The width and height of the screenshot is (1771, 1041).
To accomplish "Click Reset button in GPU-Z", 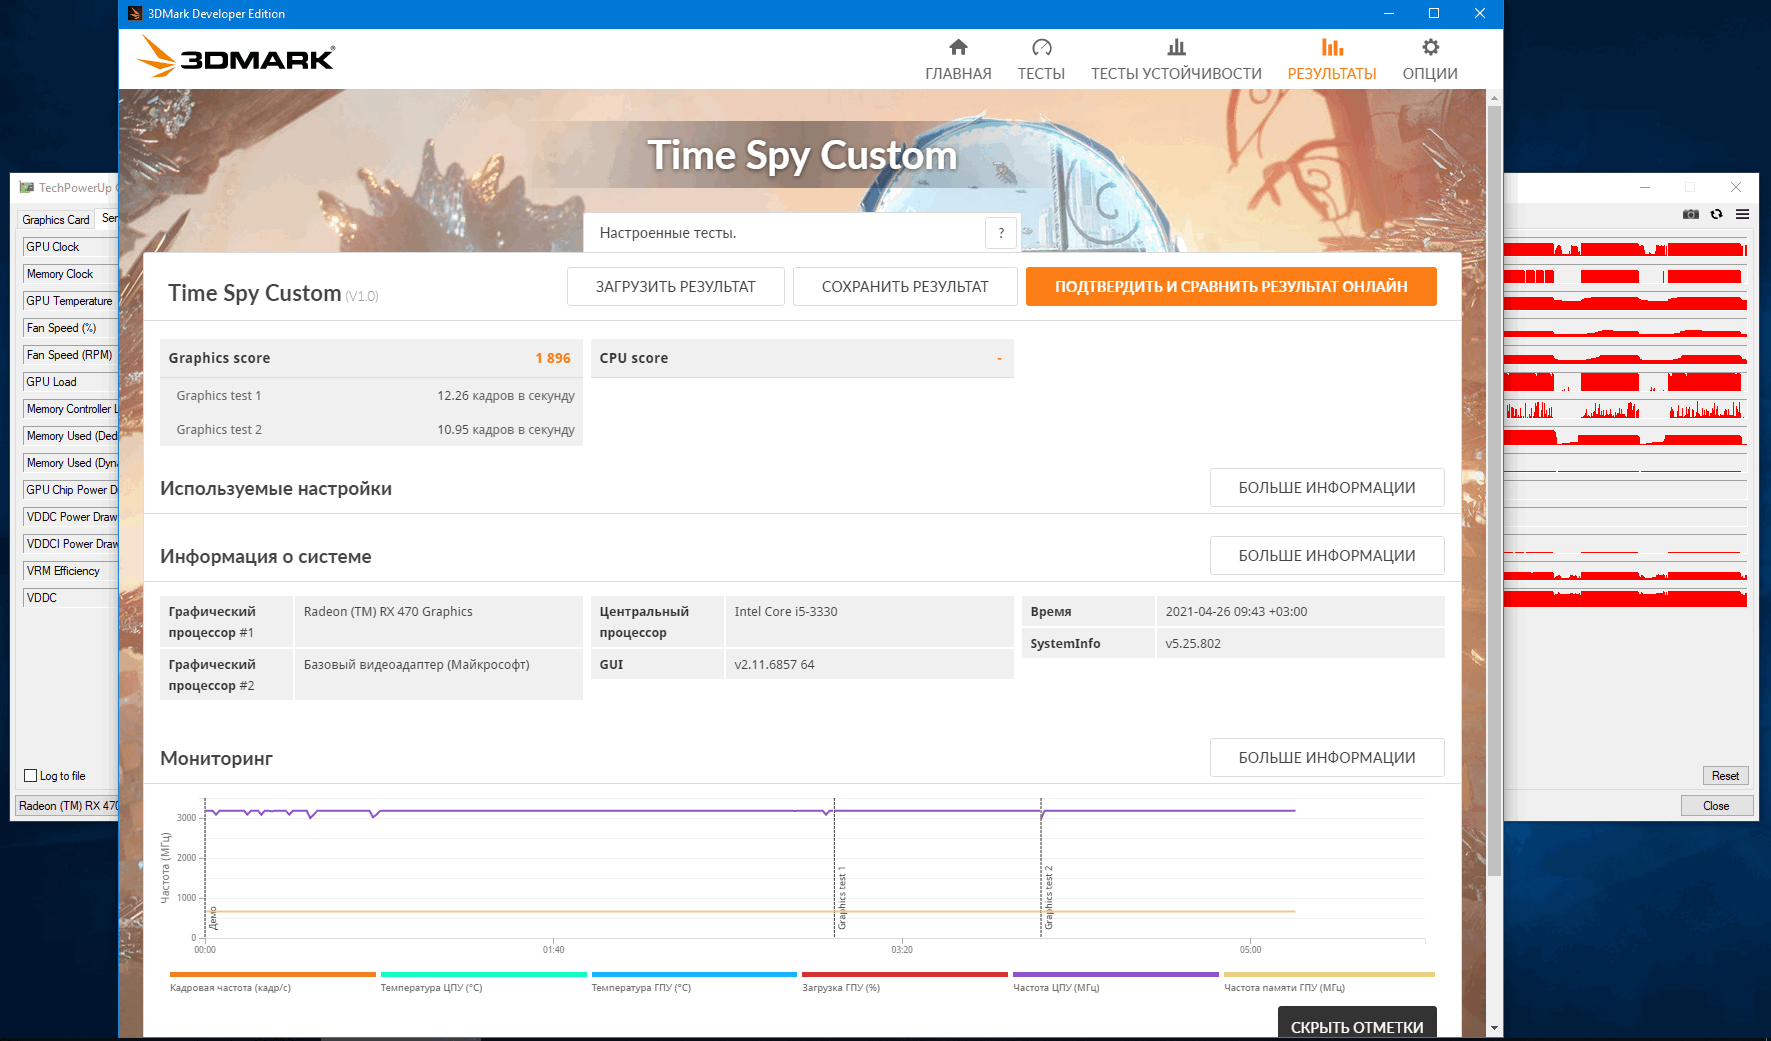I will click(1725, 776).
